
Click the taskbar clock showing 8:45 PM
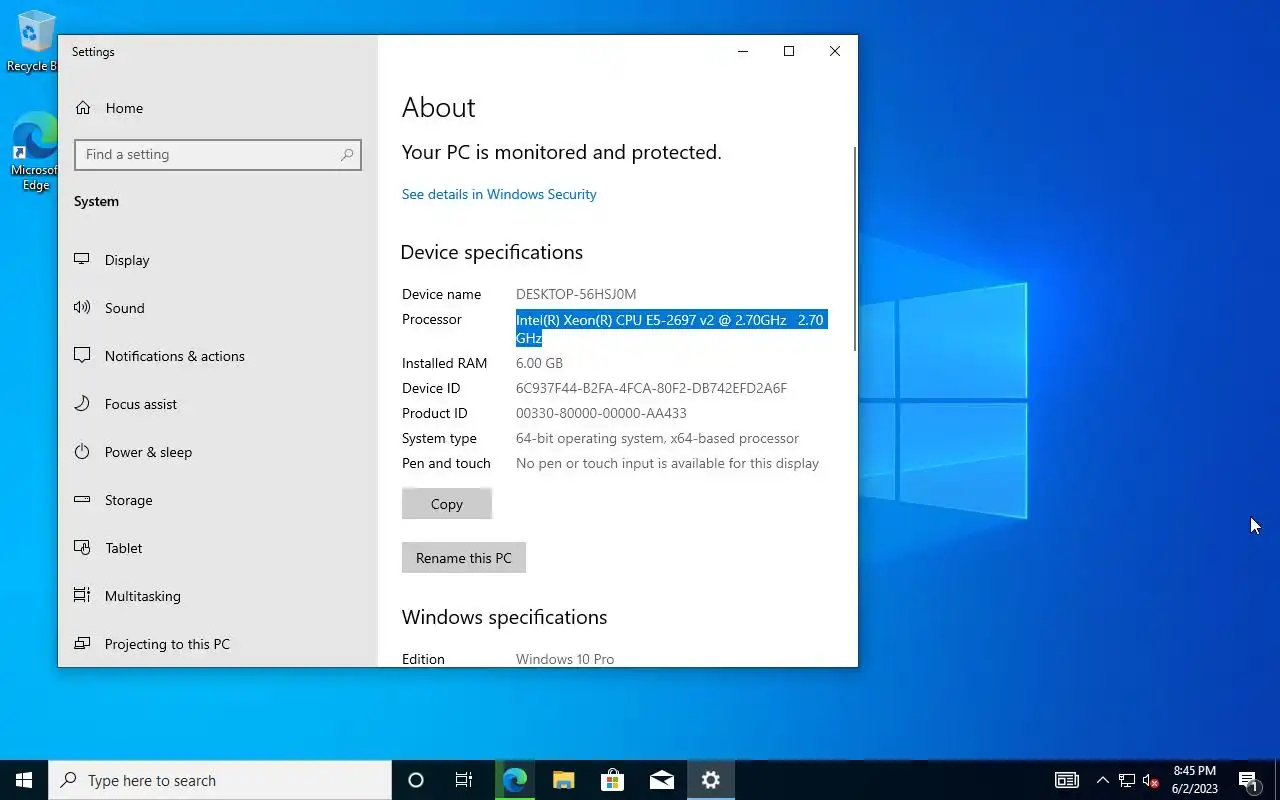[x=1194, y=780]
